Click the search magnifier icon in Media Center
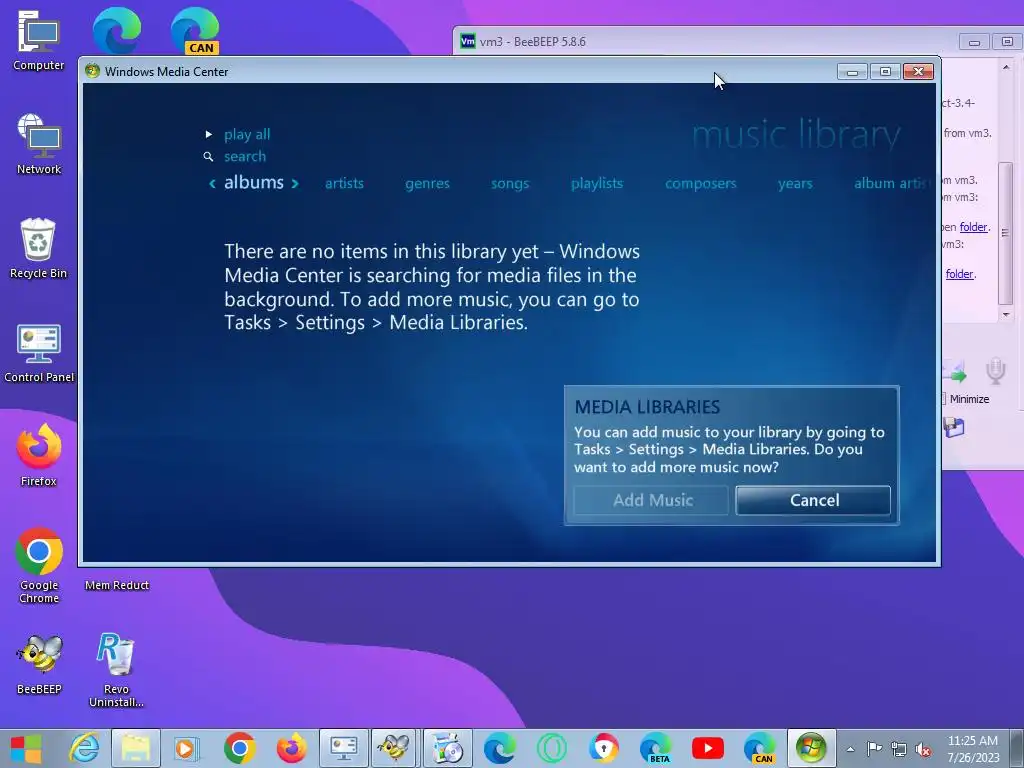 (208, 157)
